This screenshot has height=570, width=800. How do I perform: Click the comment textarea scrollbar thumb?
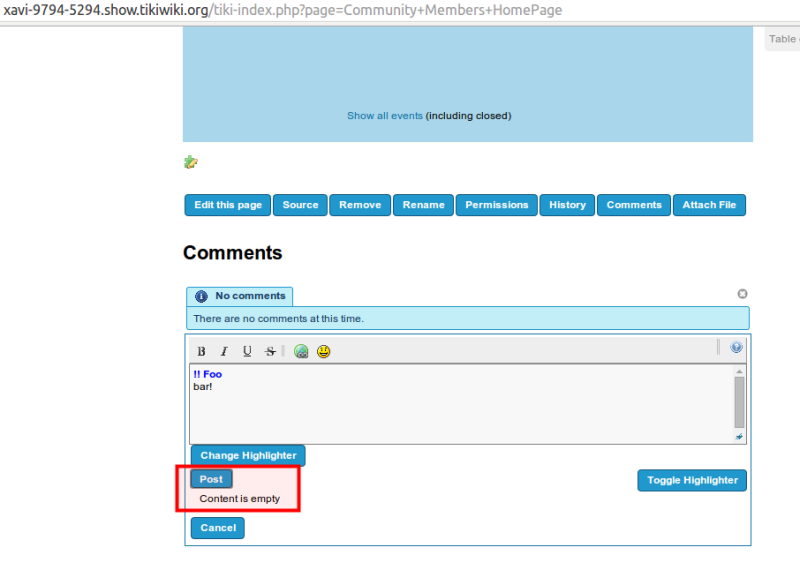(739, 402)
